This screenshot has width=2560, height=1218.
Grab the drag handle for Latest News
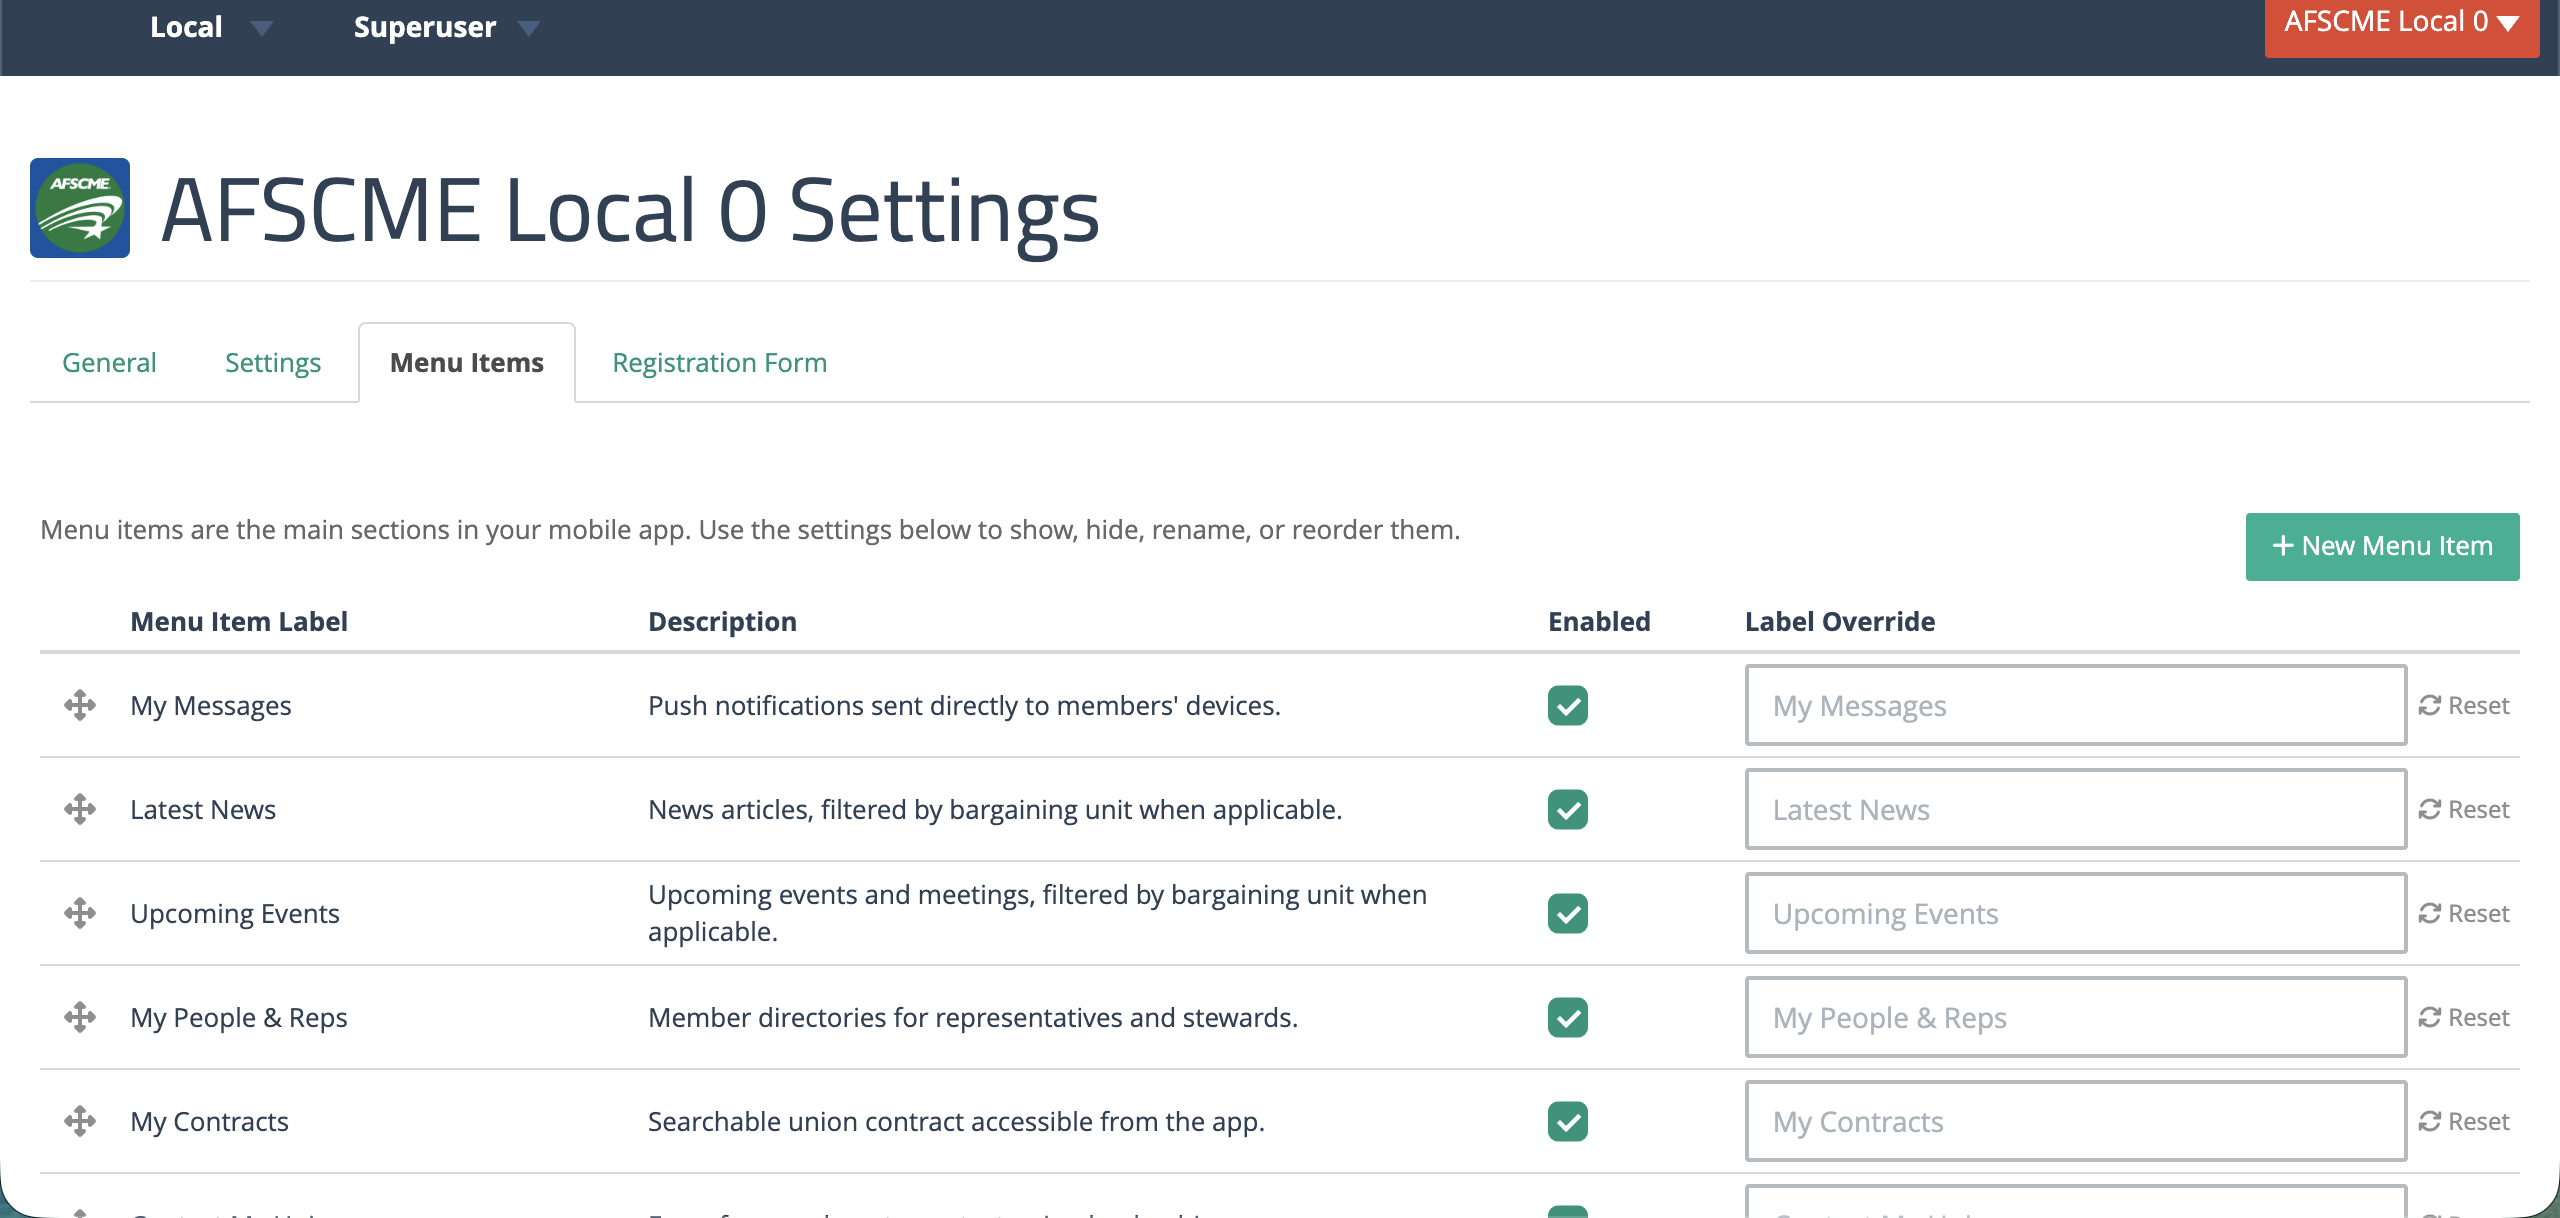click(80, 809)
